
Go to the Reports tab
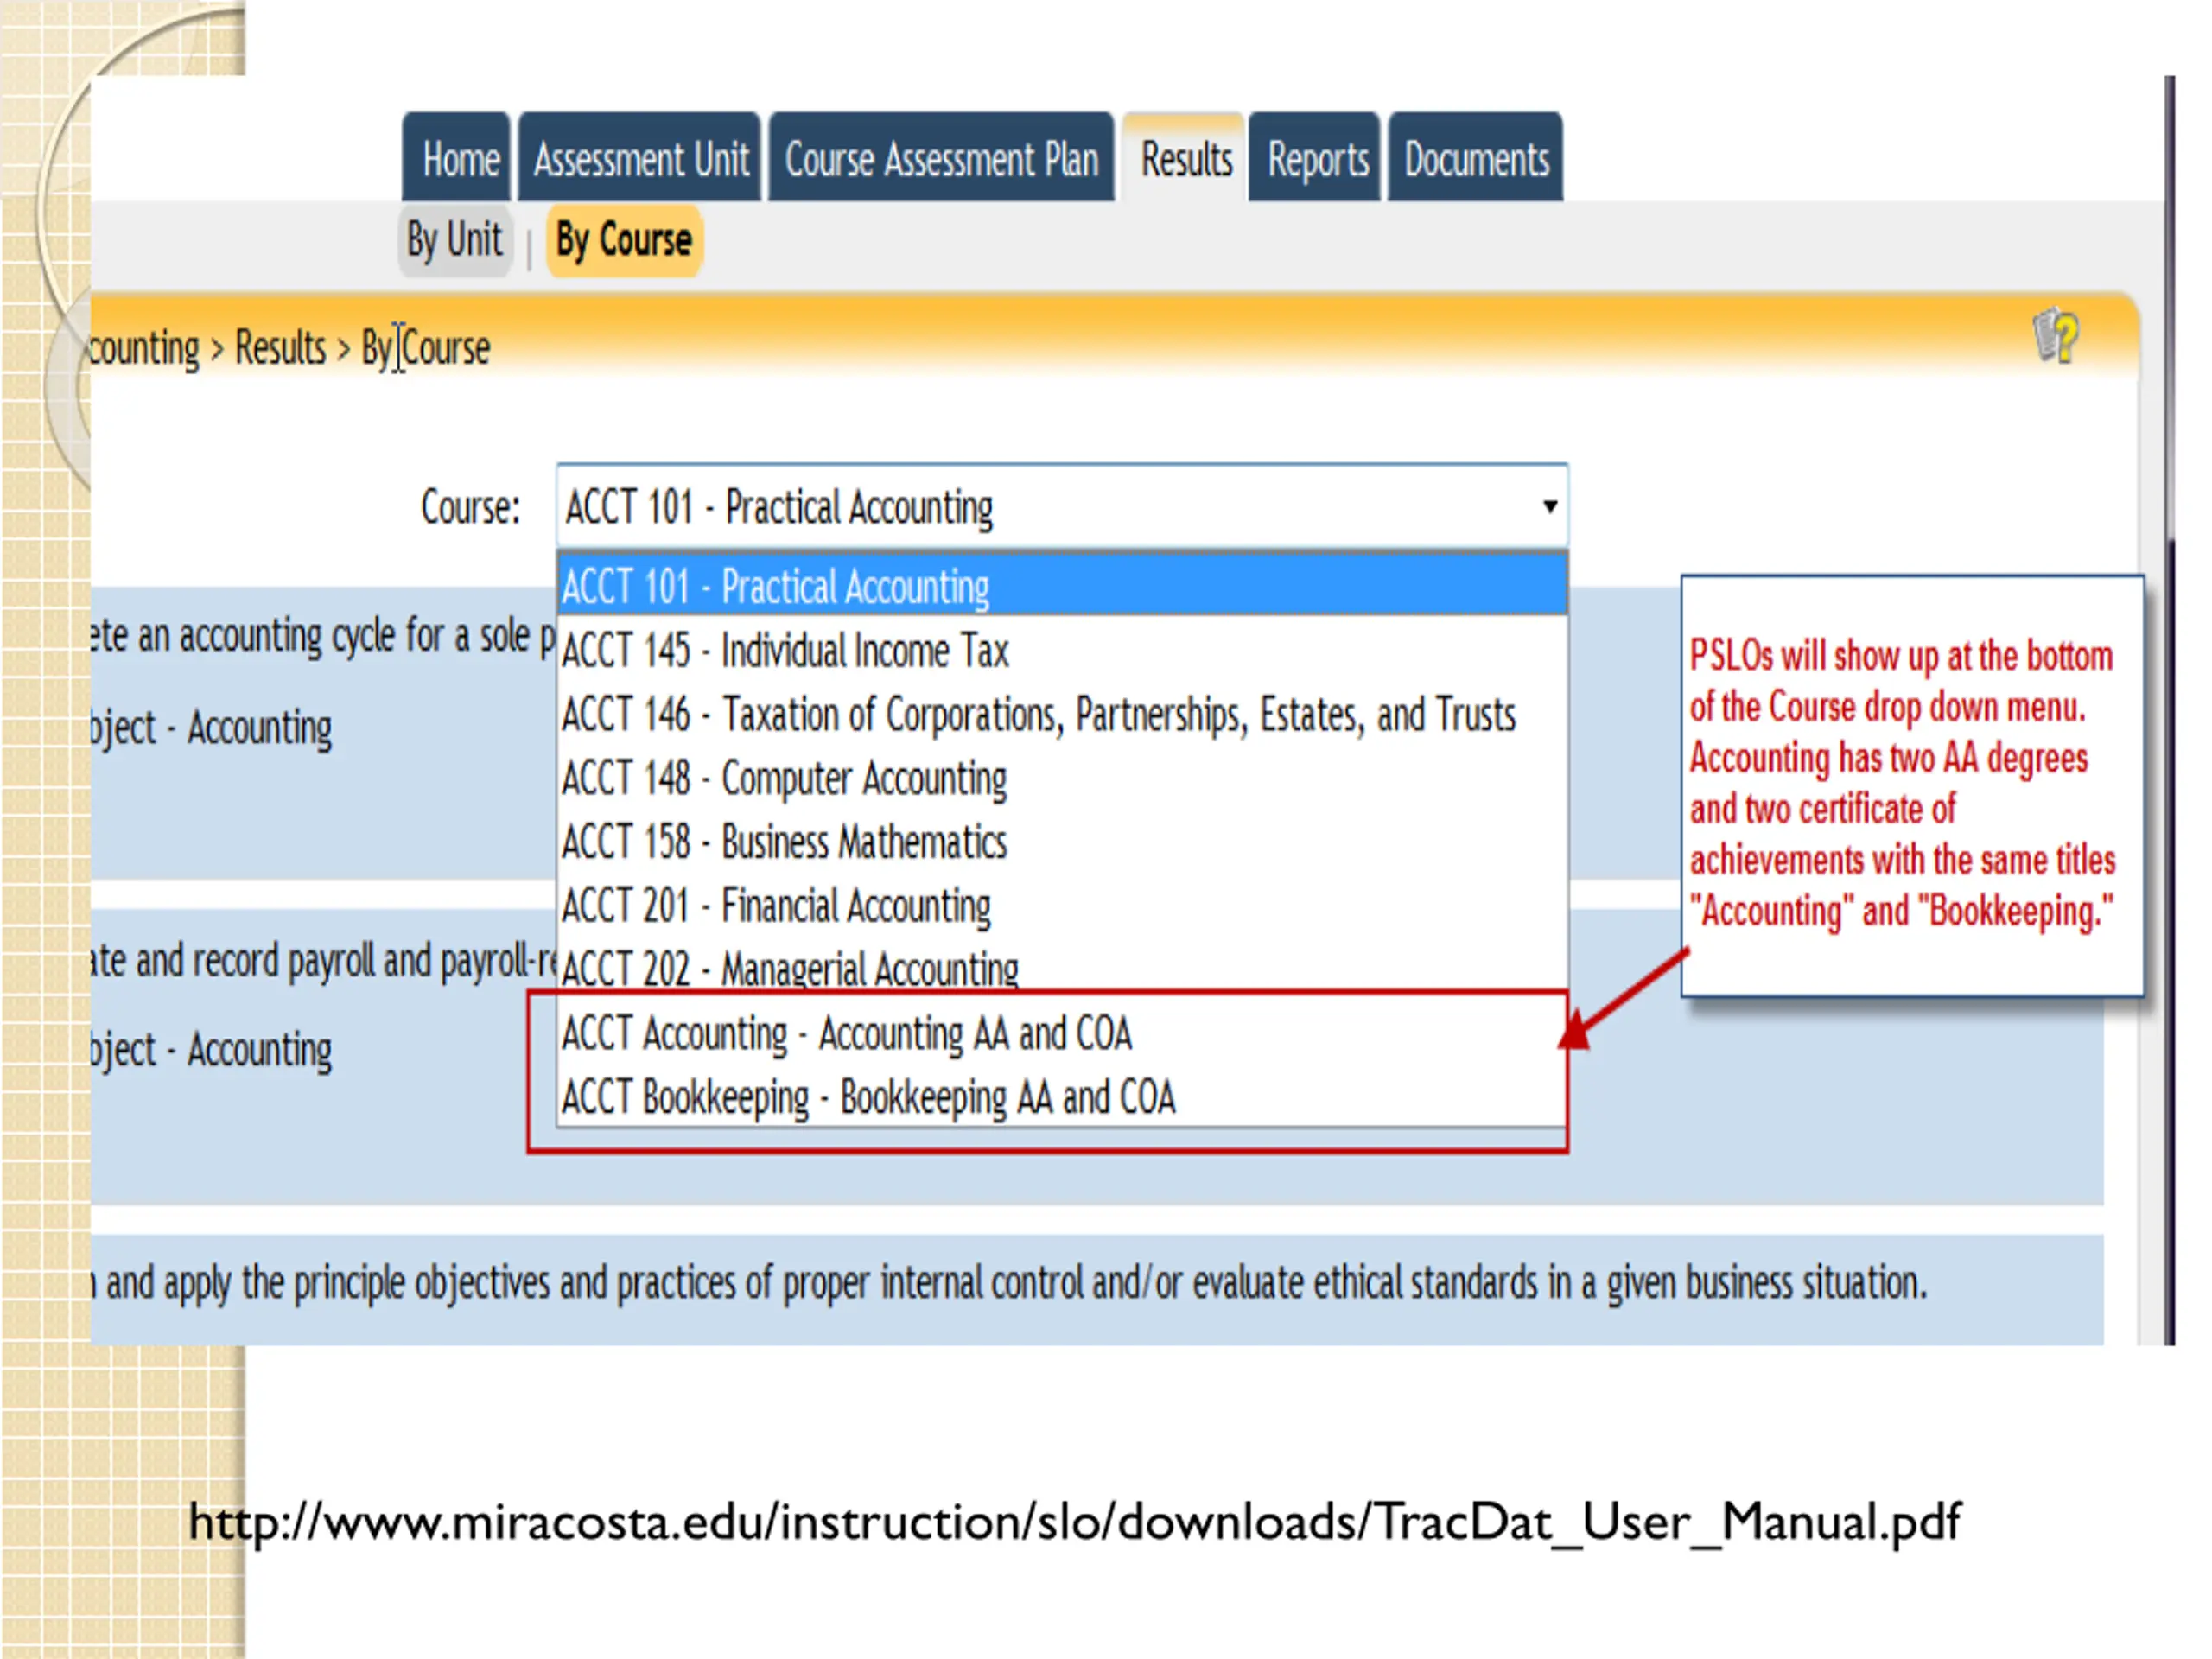pos(1317,160)
